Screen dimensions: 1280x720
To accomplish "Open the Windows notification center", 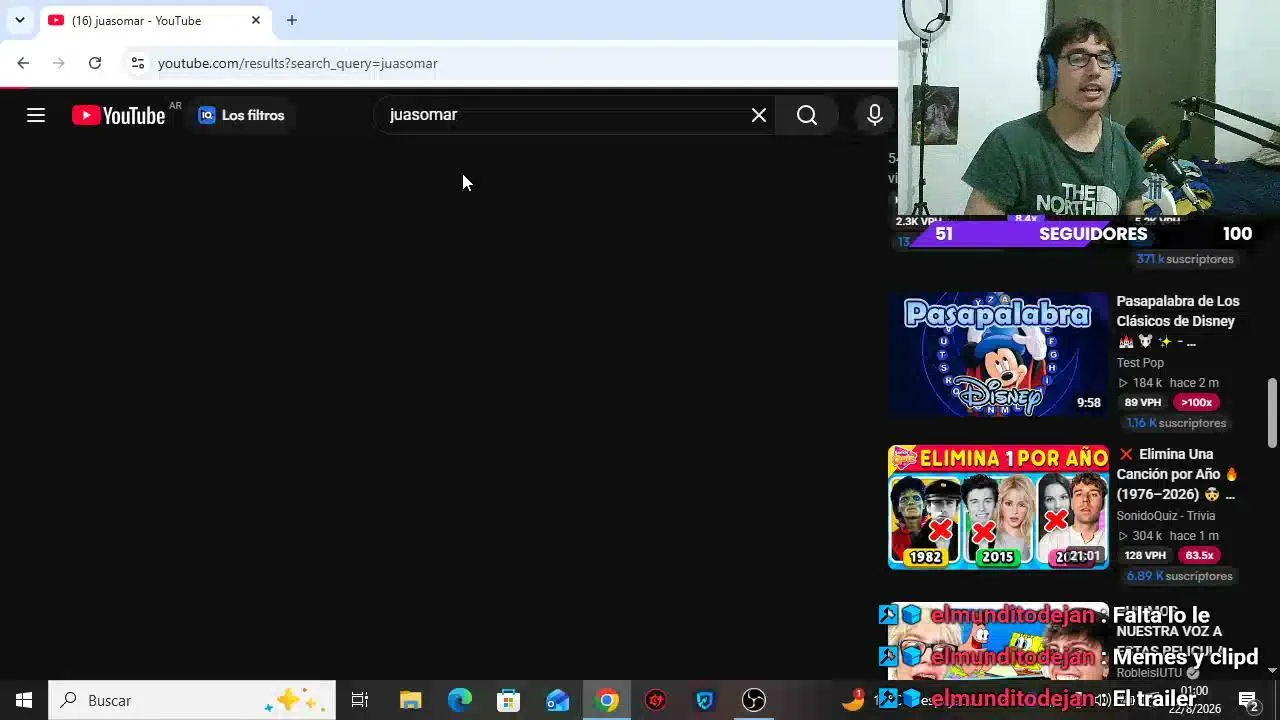I will coord(1248,700).
